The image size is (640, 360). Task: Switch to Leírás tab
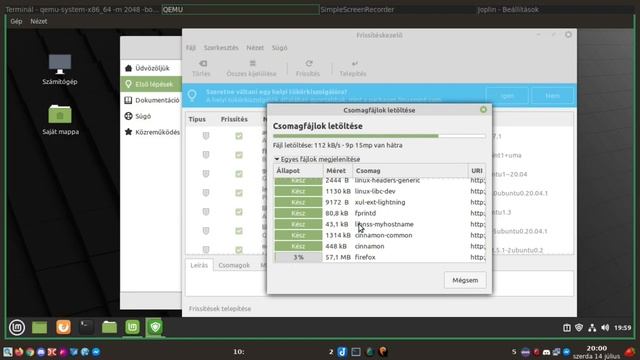tap(199, 265)
